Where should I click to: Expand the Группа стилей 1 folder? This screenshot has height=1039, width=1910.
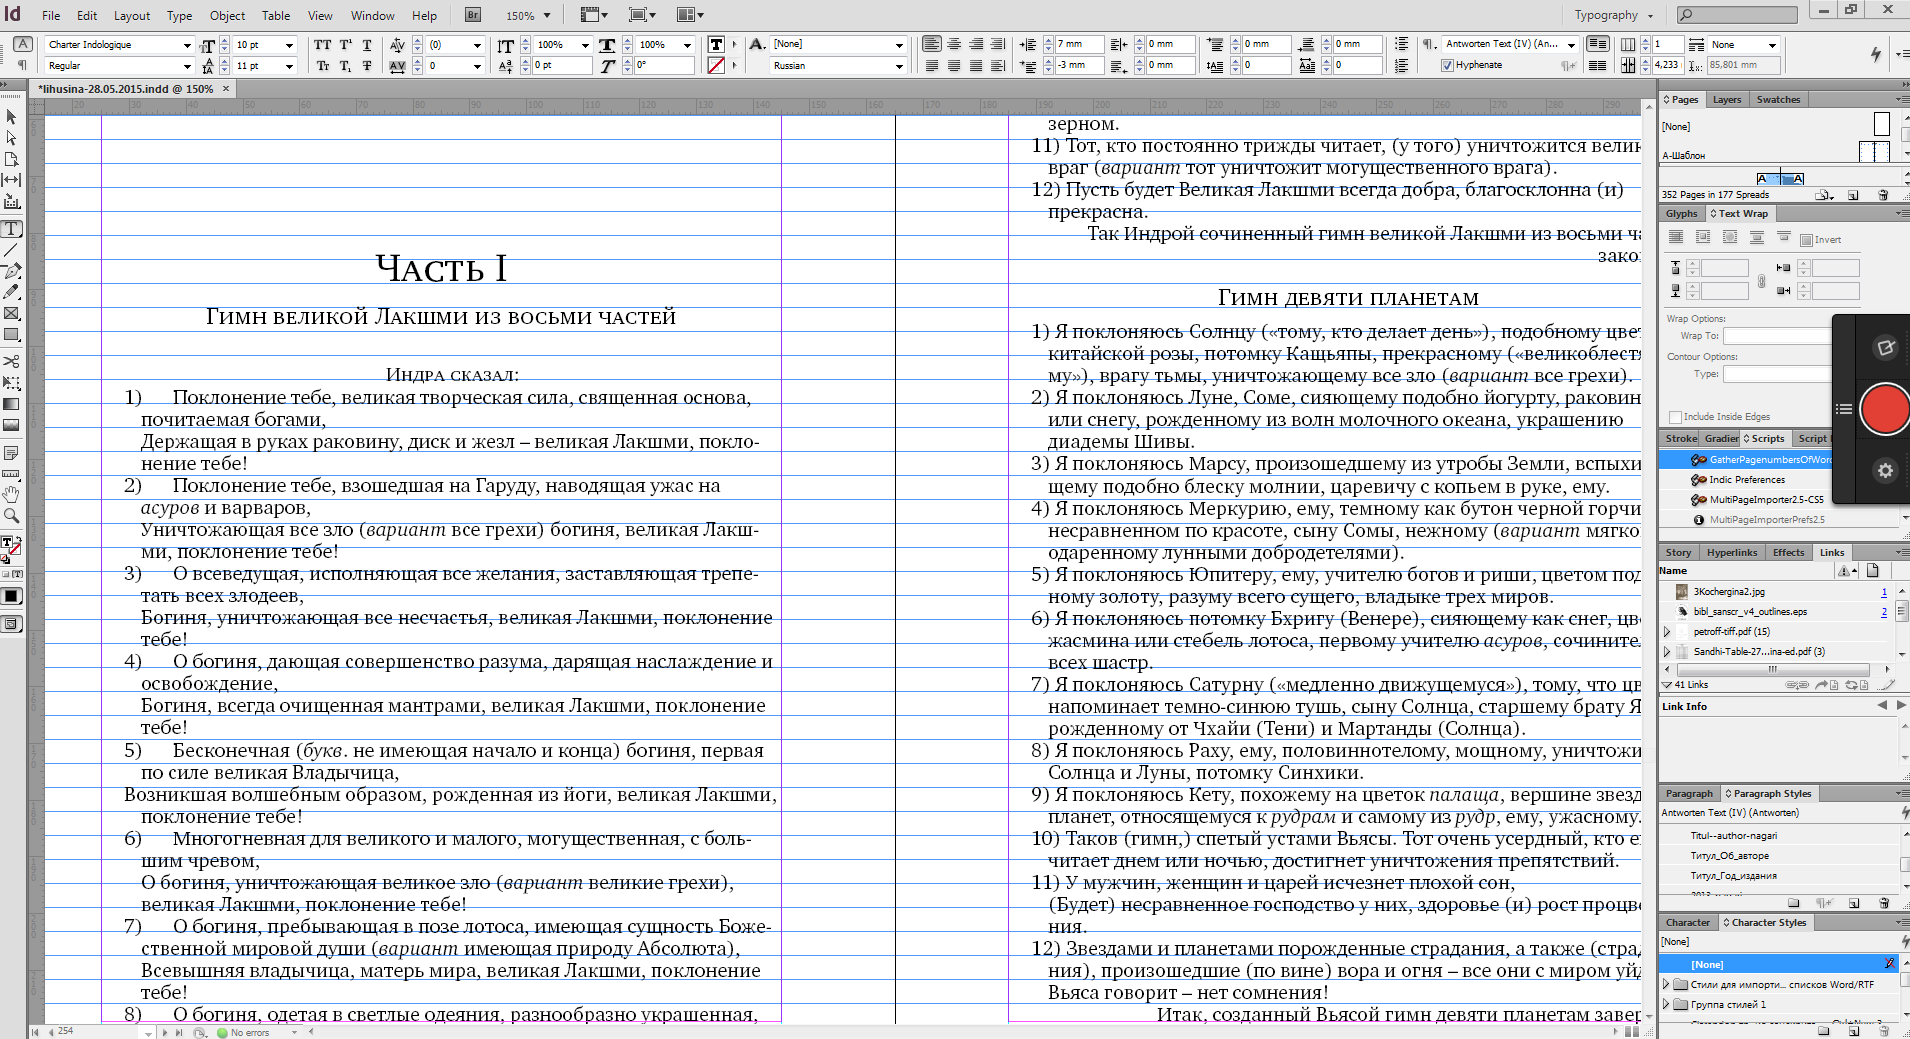(1666, 1005)
